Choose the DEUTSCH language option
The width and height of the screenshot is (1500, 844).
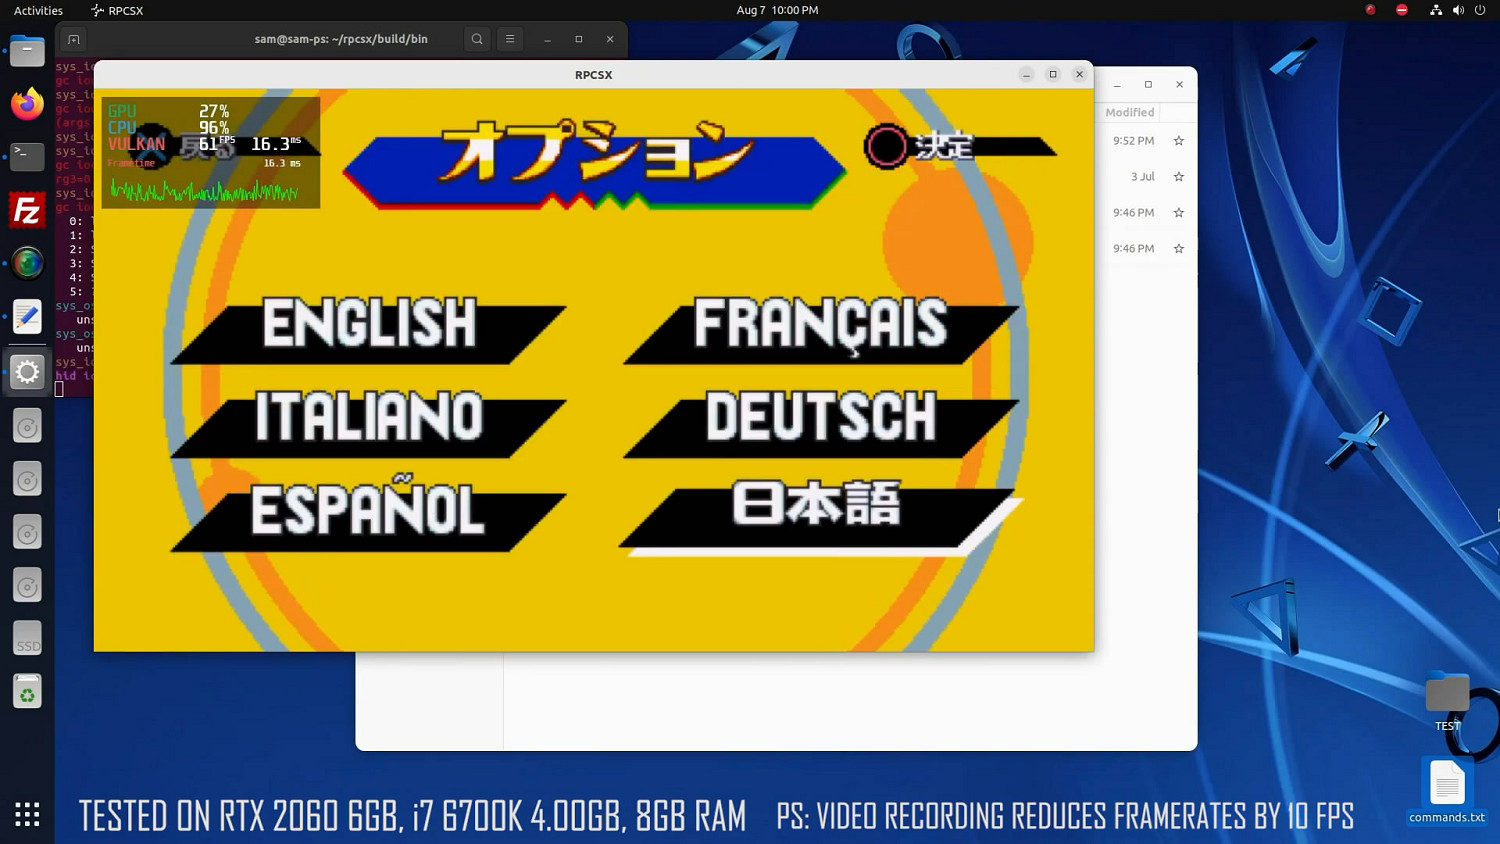821,419
